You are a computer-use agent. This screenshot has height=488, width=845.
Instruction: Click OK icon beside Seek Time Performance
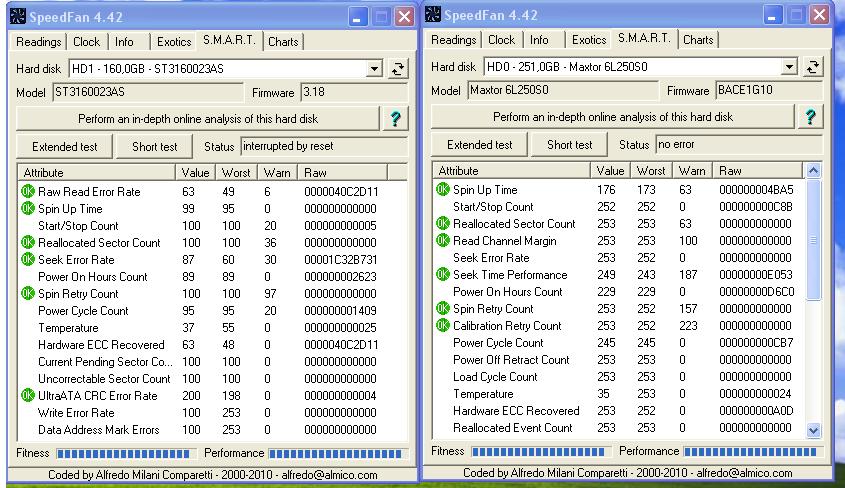(442, 274)
